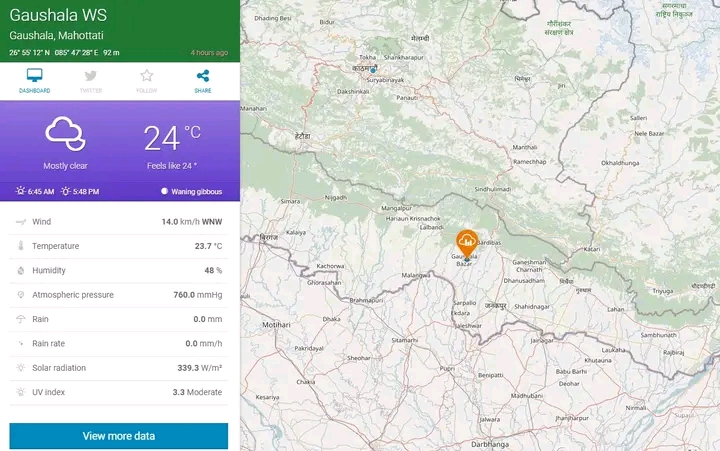Screen dimensions: 720x451
Task: Click the Mostly clear cloud icon
Action: [x=65, y=133]
